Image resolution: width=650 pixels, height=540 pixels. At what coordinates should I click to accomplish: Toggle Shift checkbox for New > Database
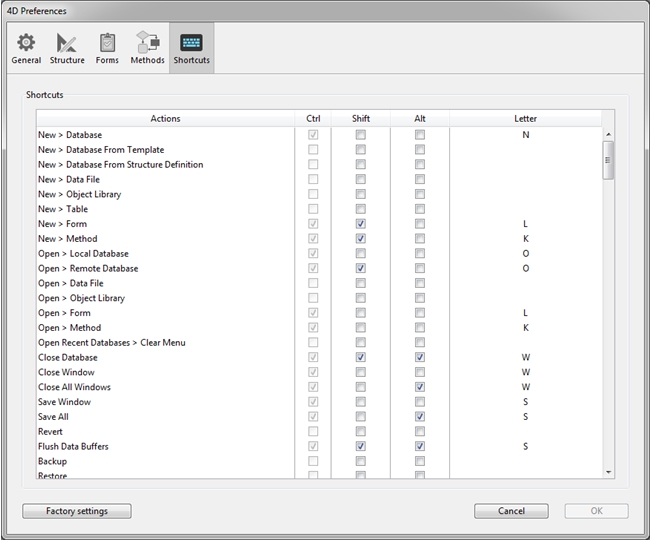pyautogui.click(x=360, y=135)
